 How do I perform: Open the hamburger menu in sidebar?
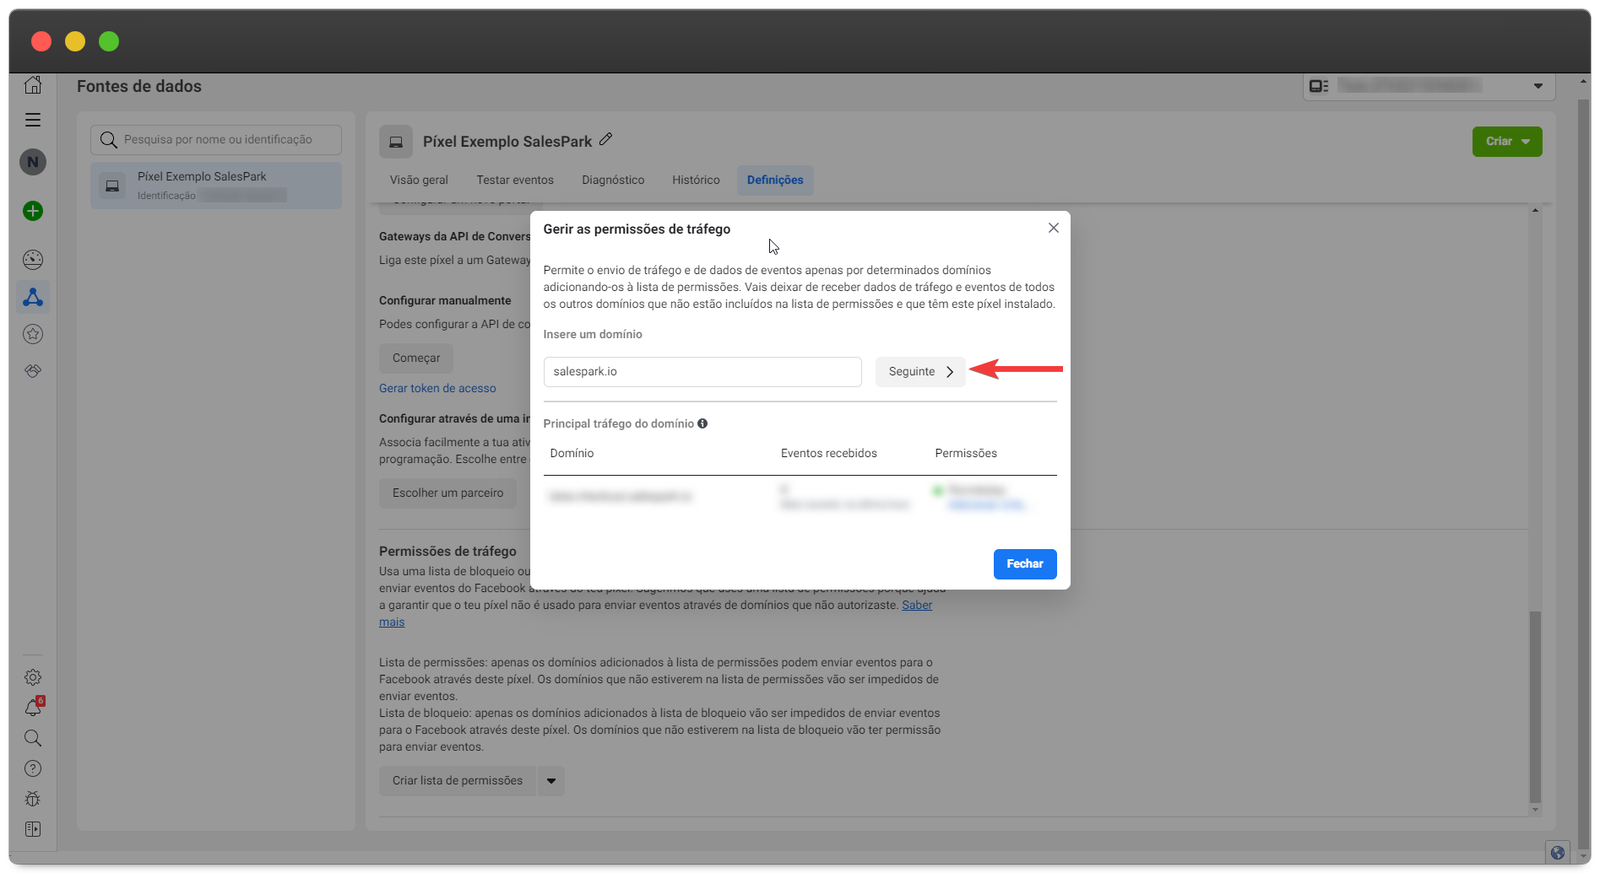tap(33, 120)
